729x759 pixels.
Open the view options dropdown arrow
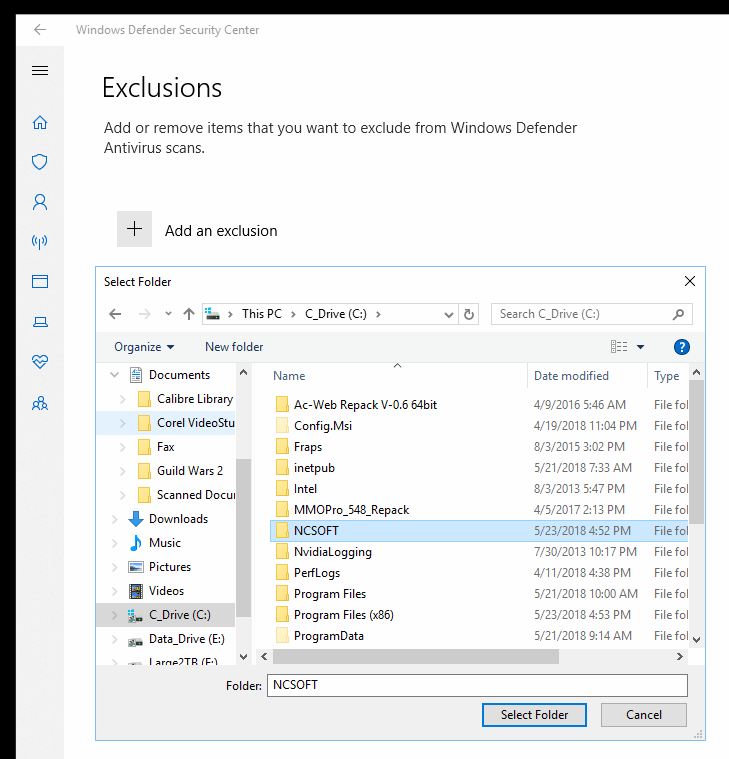[641, 347]
